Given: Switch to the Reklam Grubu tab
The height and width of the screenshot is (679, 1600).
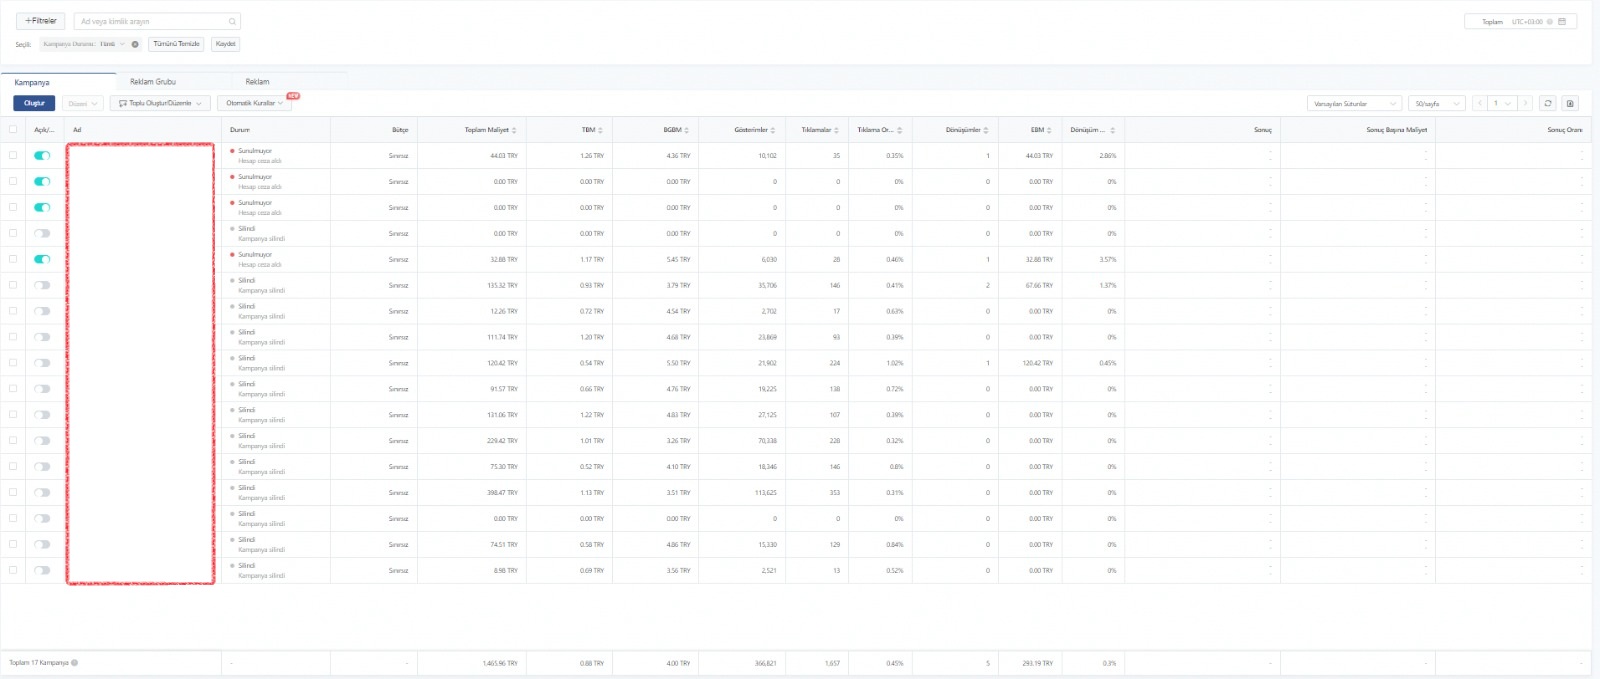Looking at the screenshot, I should [153, 81].
